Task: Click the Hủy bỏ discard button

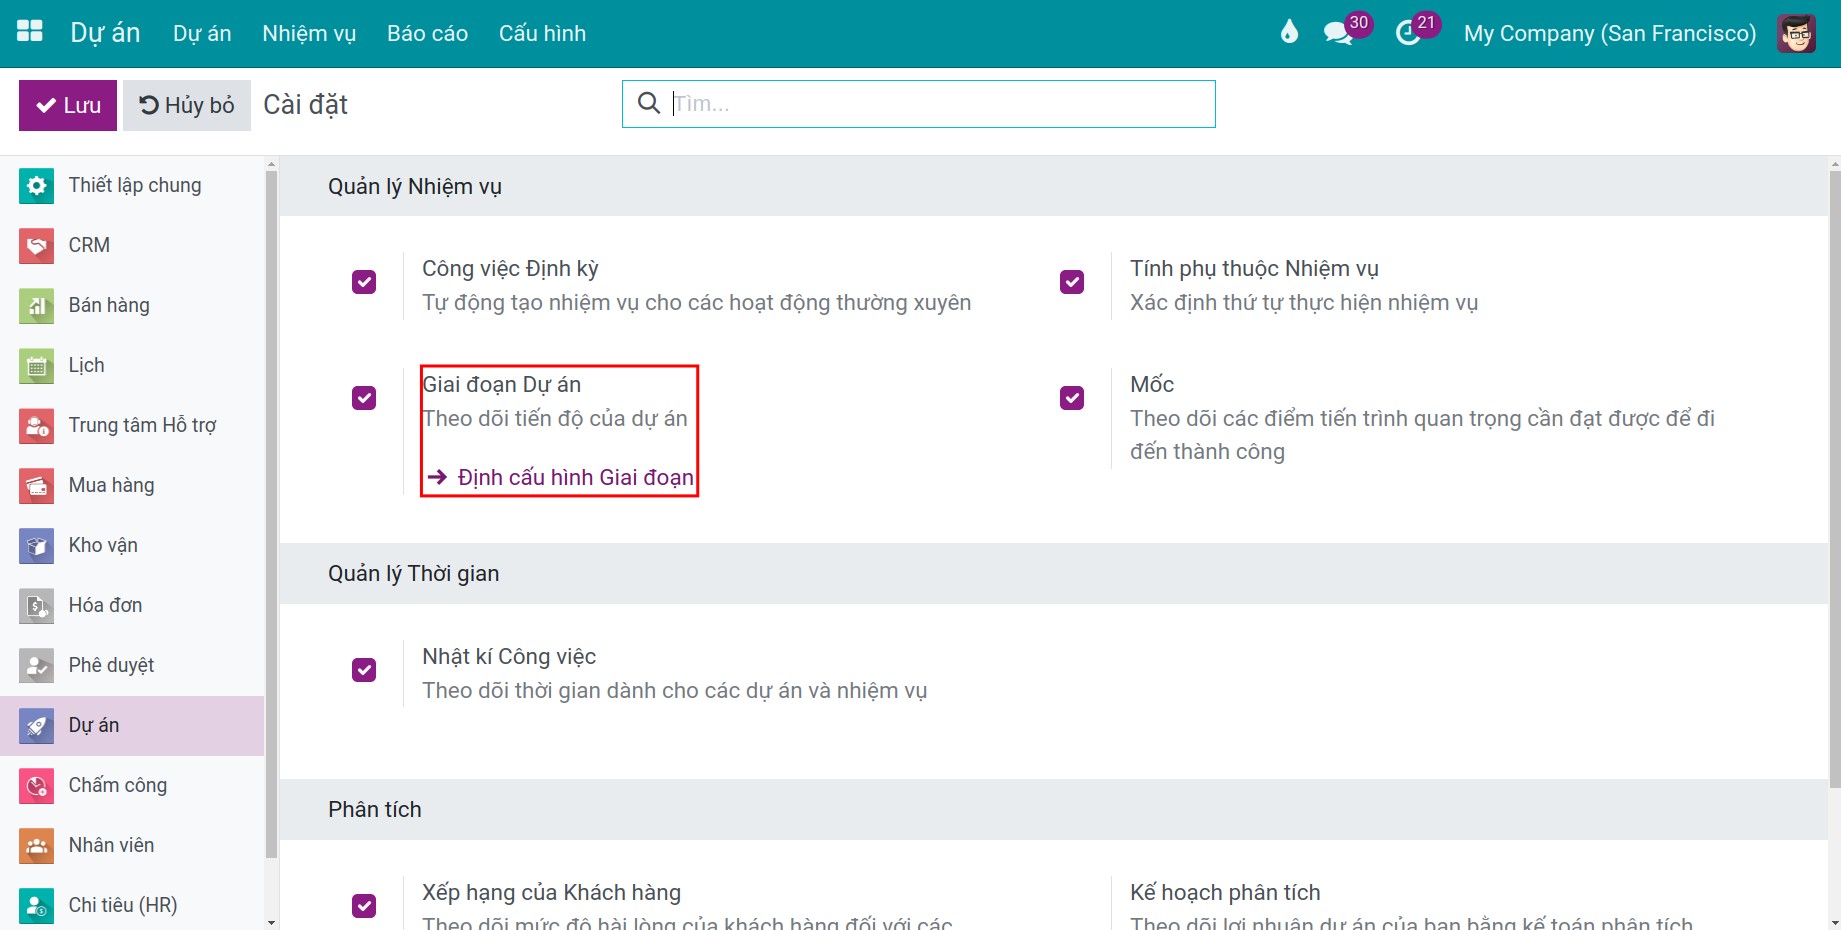Action: pyautogui.click(x=187, y=105)
